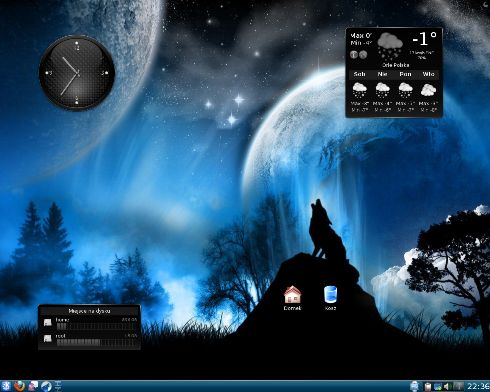Click Wto forecast cloudy icon
The width and height of the screenshot is (490, 392).
click(x=428, y=90)
